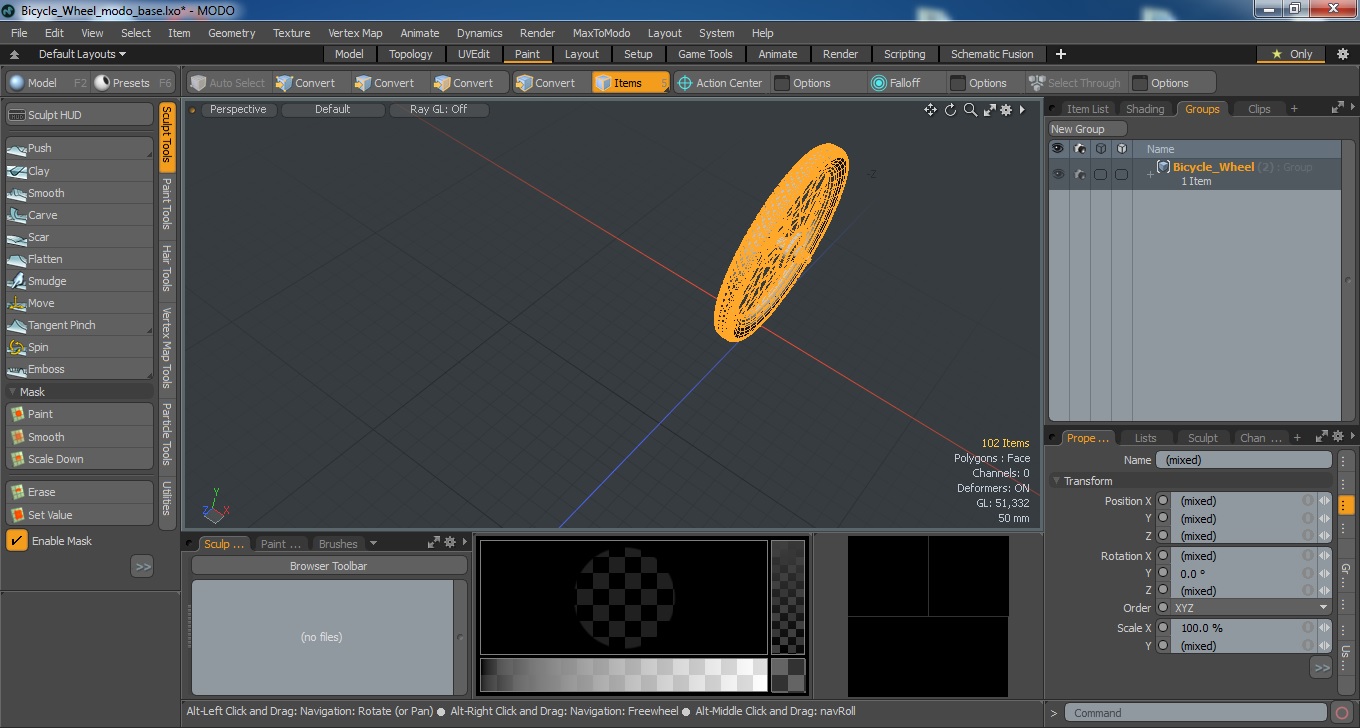Image resolution: width=1360 pixels, height=728 pixels.
Task: Toggle visibility eye of Bicycle_Wheel group
Action: 1058,174
